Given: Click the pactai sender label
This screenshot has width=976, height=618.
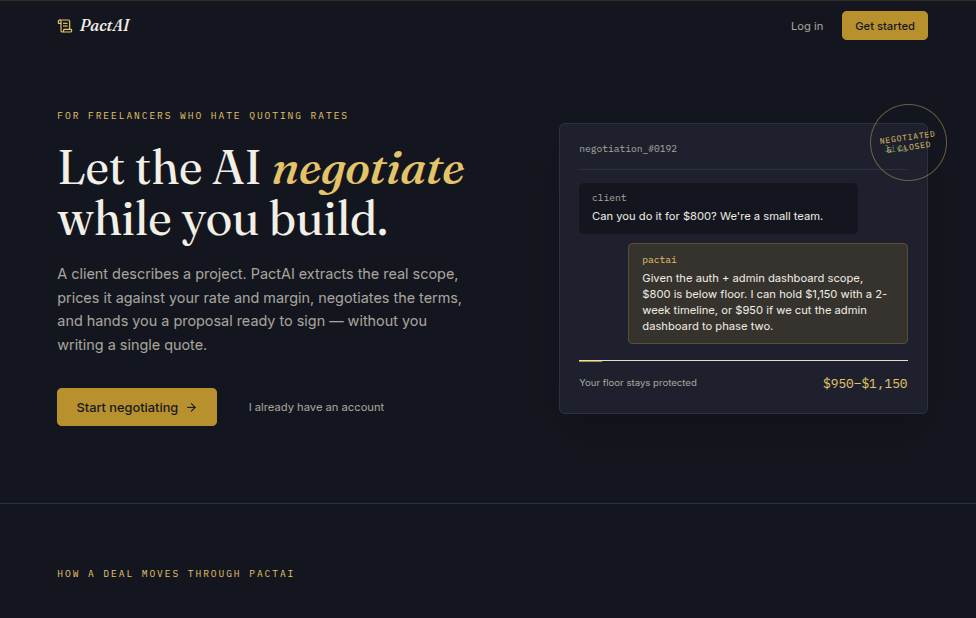Looking at the screenshot, I should click(x=659, y=260).
